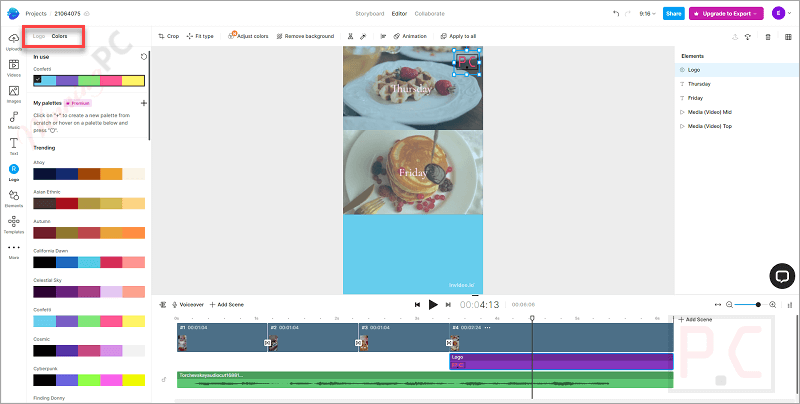
Task: Go to Storyboard view
Action: coord(369,14)
